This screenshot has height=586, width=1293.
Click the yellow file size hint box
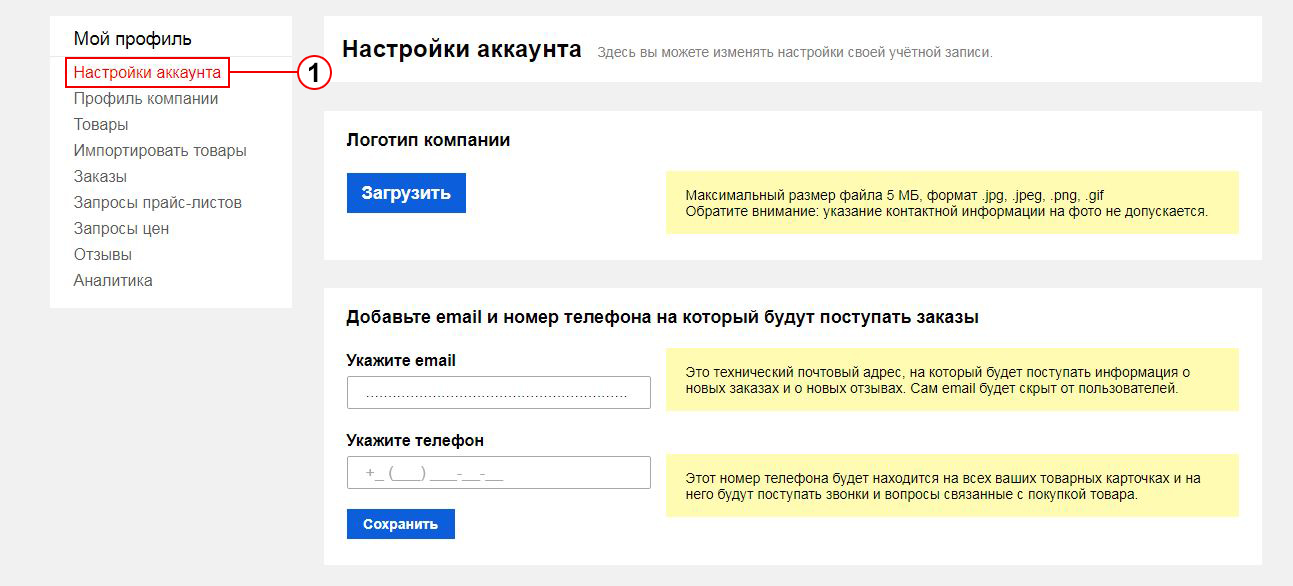tap(952, 203)
